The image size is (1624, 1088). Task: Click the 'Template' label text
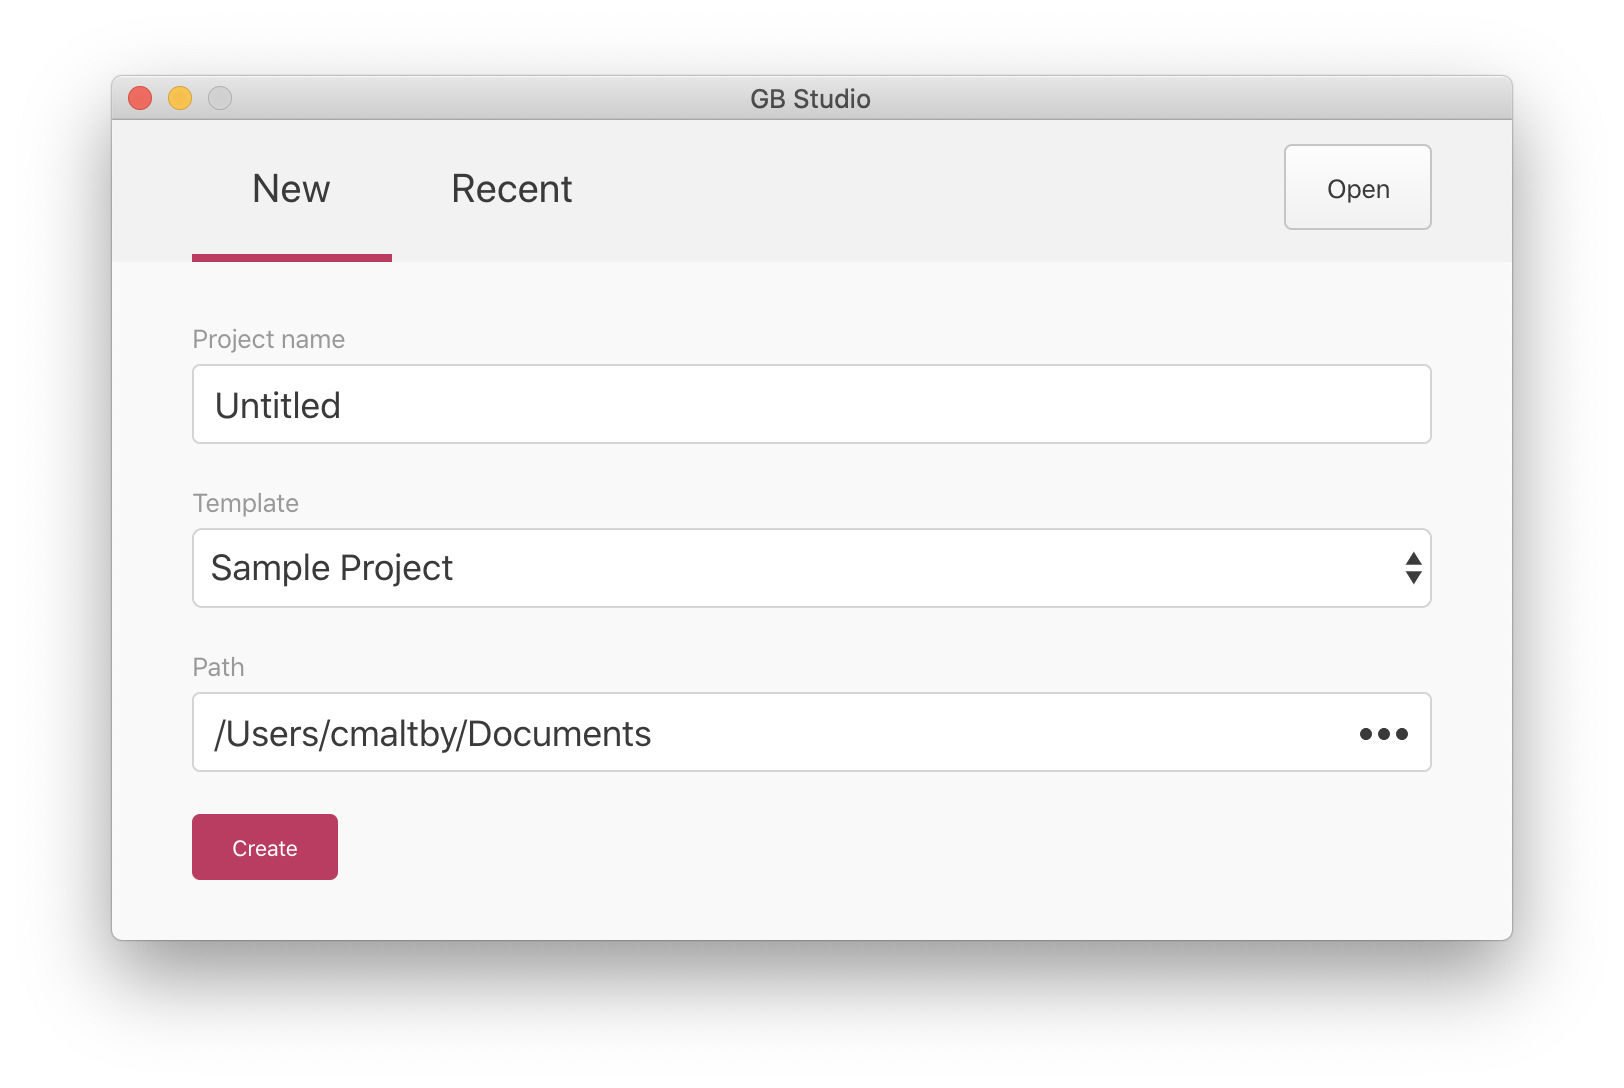point(245,503)
